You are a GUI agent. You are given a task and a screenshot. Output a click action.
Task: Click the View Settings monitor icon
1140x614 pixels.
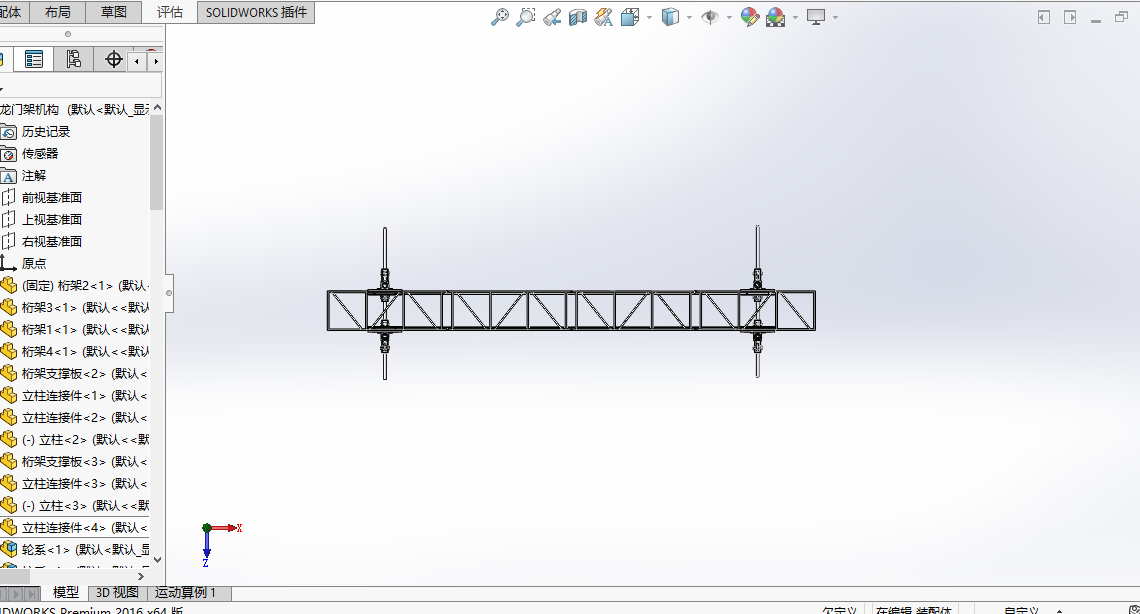tap(816, 17)
